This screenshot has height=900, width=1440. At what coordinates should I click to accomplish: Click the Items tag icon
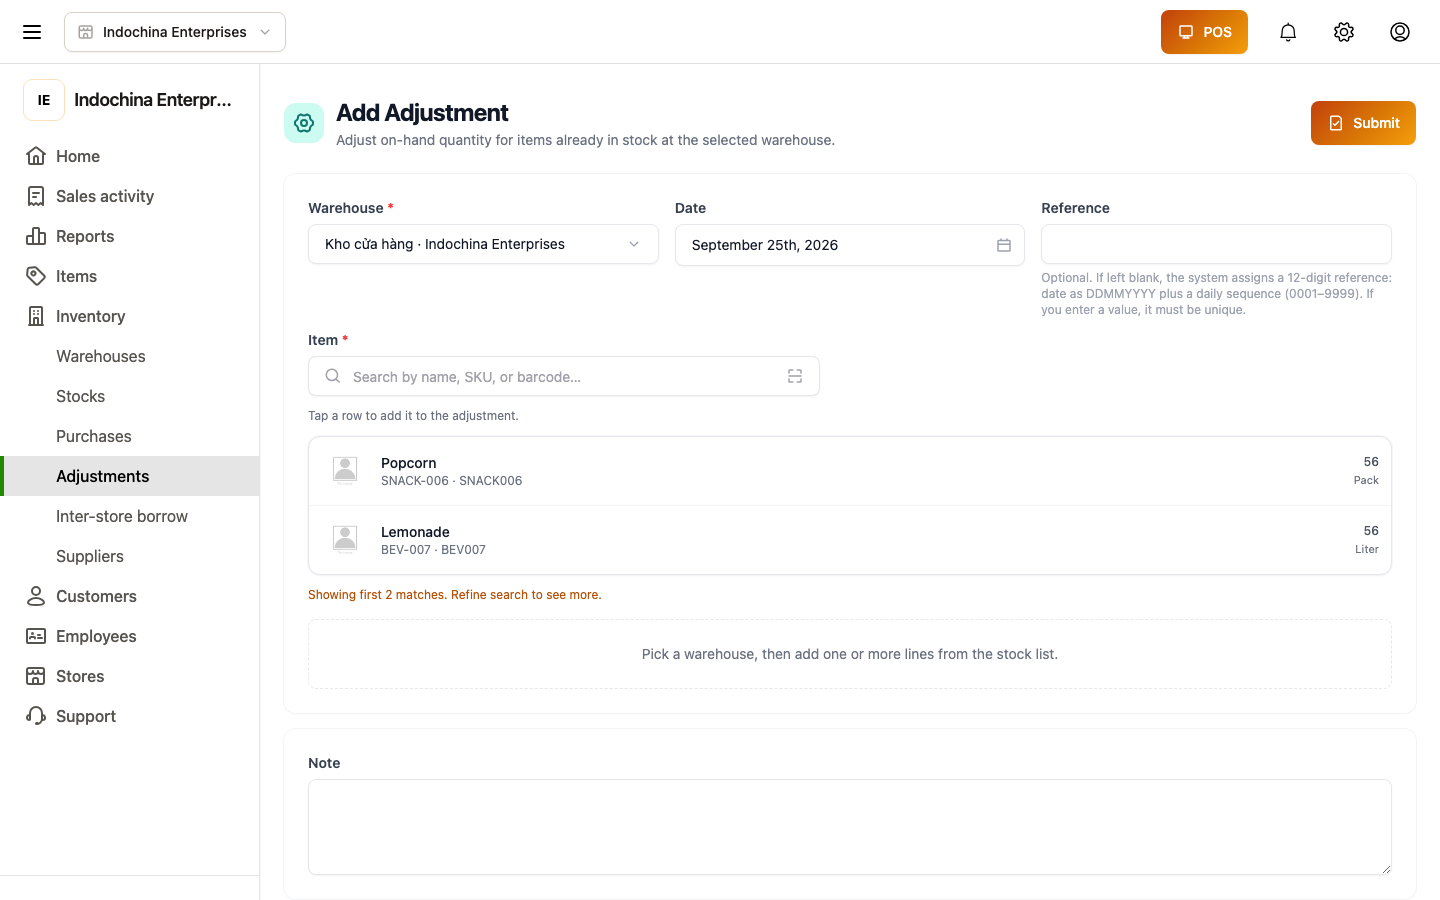36,276
